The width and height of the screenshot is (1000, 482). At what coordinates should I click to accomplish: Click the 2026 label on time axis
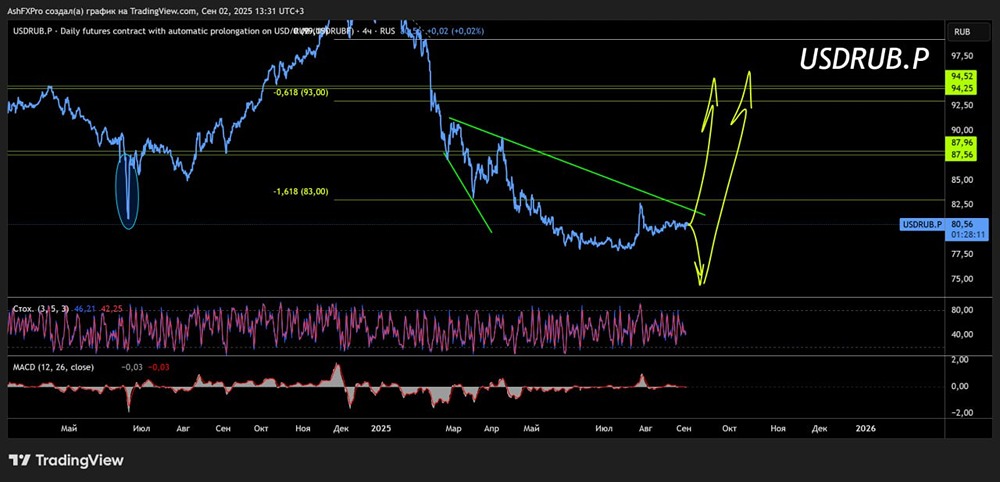click(865, 428)
